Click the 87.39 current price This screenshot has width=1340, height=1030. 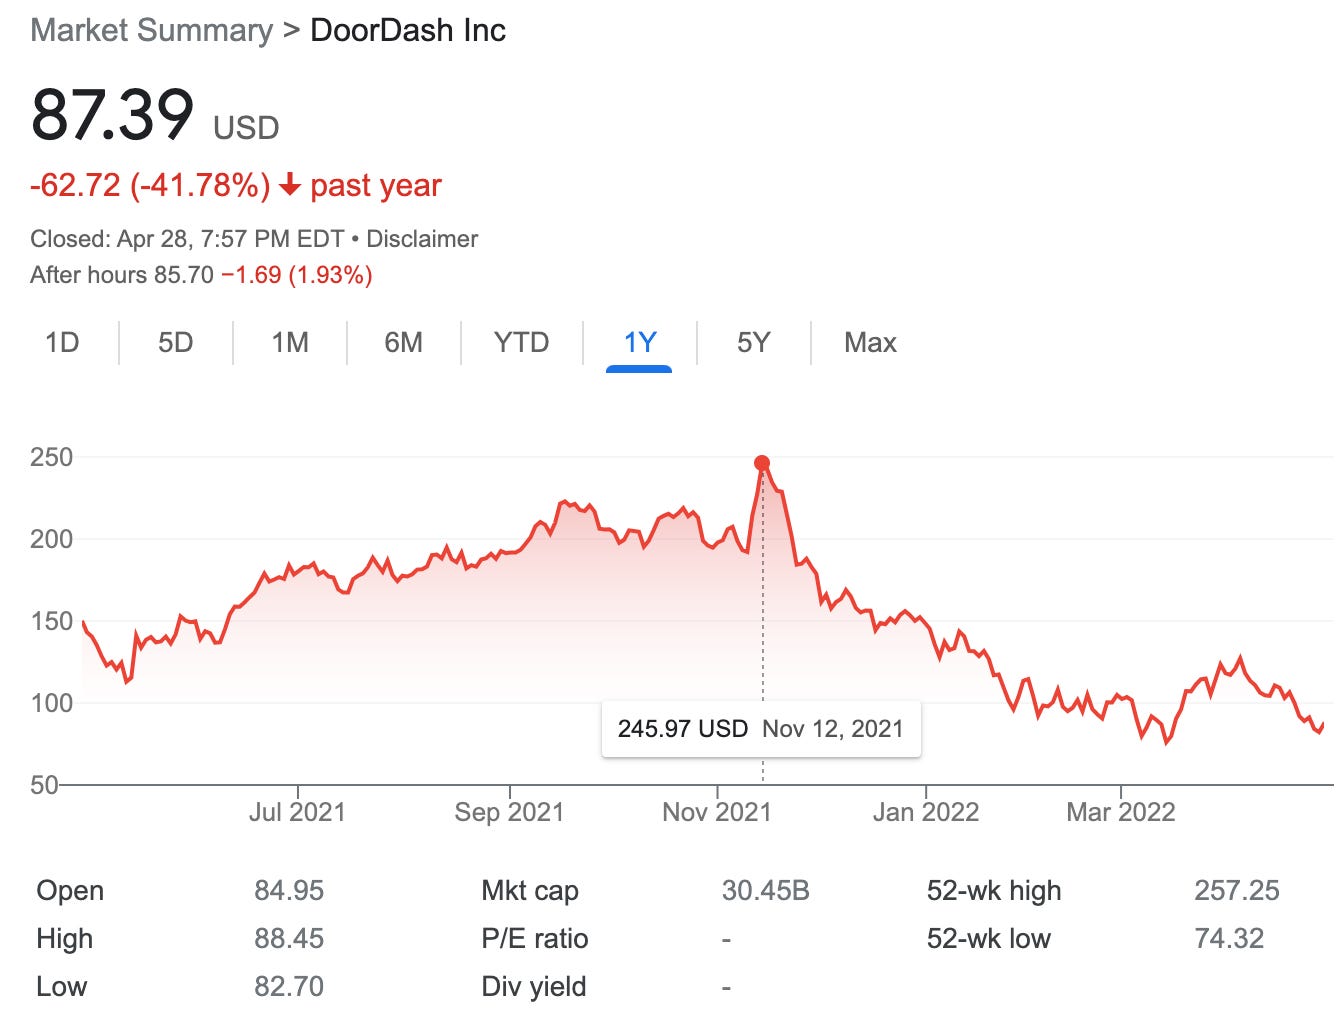[112, 114]
